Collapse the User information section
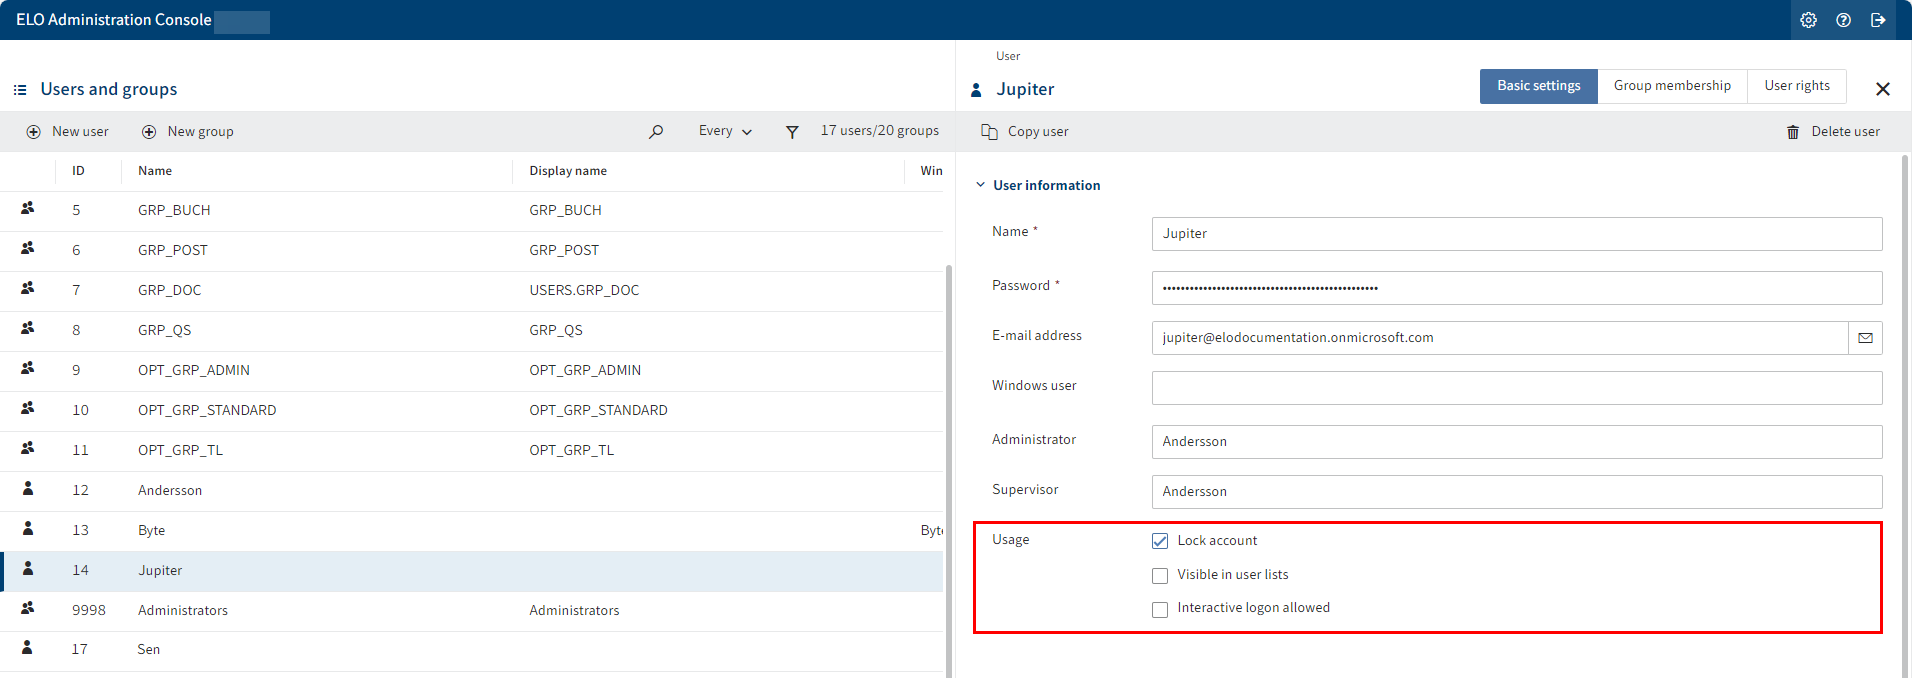The height and width of the screenshot is (678, 1912). (981, 185)
